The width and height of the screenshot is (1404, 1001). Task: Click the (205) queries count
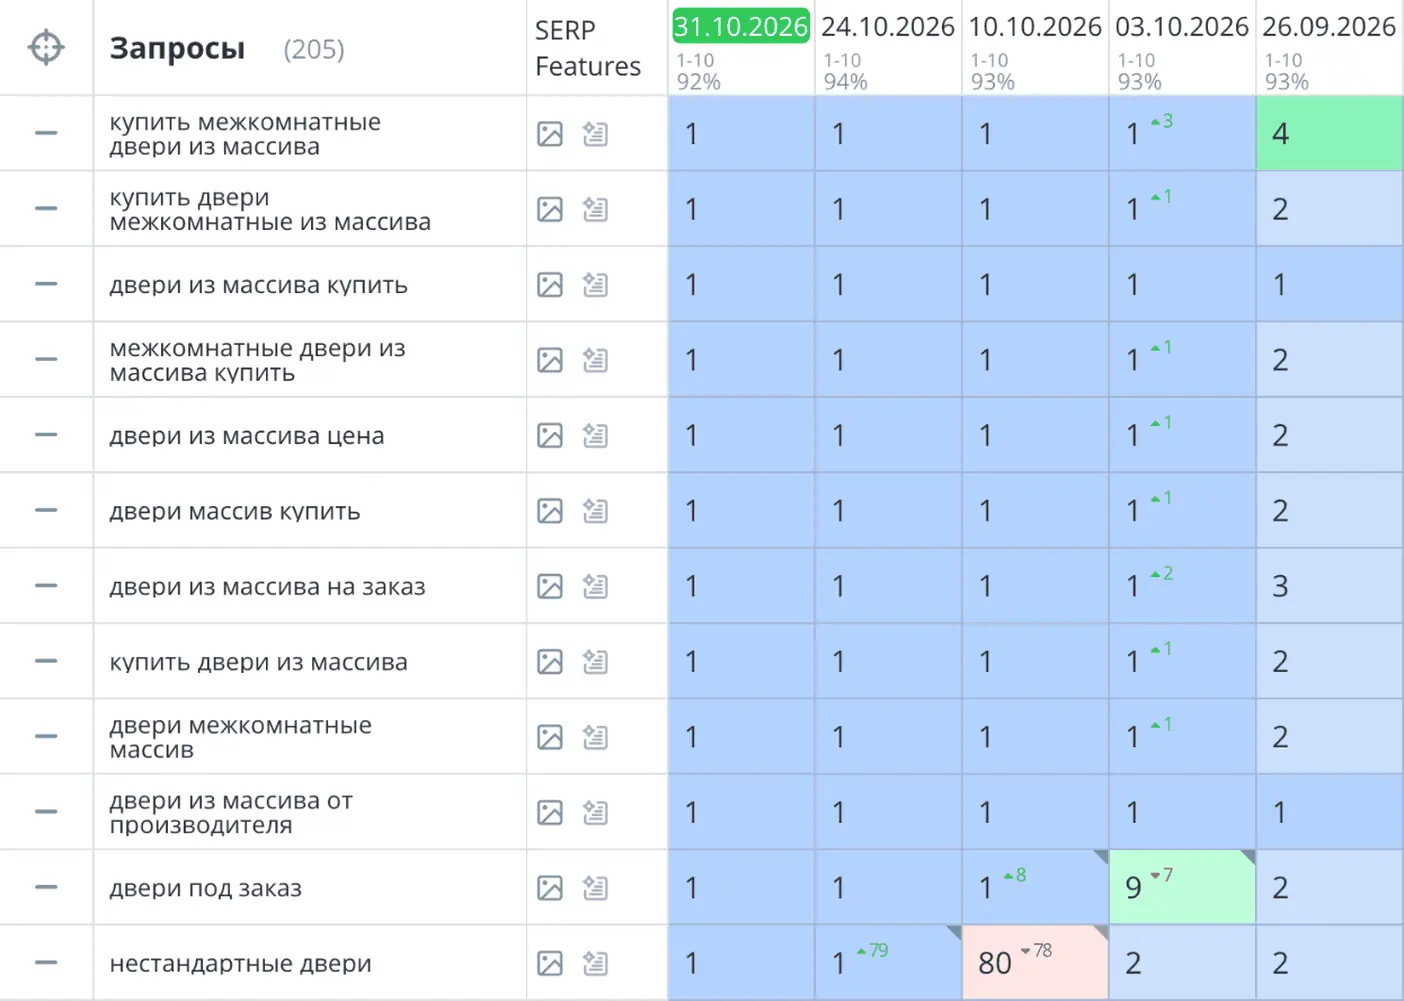click(314, 49)
